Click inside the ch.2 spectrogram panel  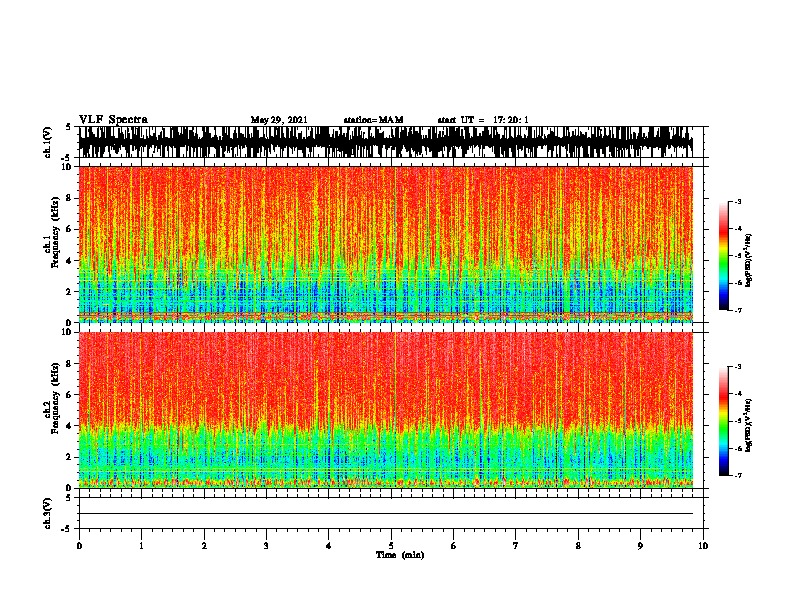click(x=386, y=410)
